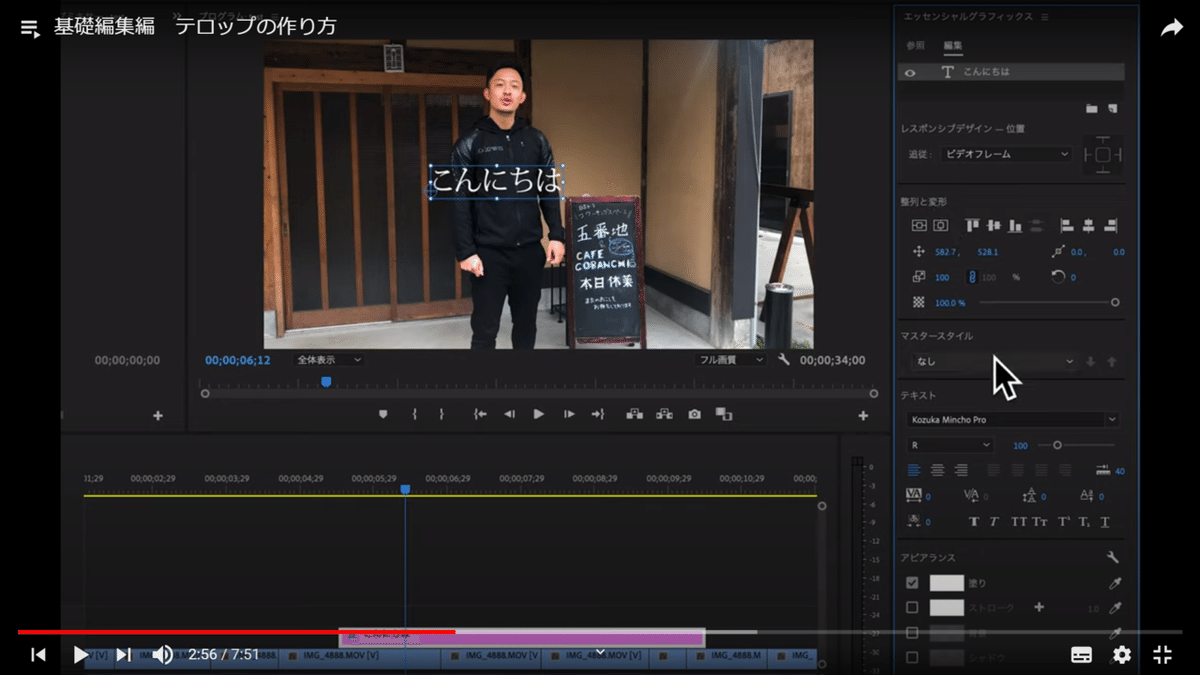Click the font size slider handle

point(1057,445)
